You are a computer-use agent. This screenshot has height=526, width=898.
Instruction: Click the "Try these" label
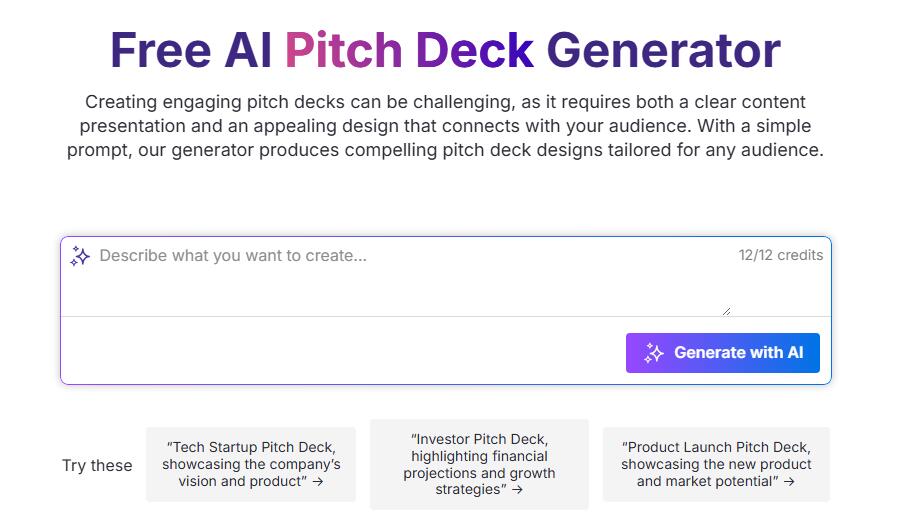point(97,466)
